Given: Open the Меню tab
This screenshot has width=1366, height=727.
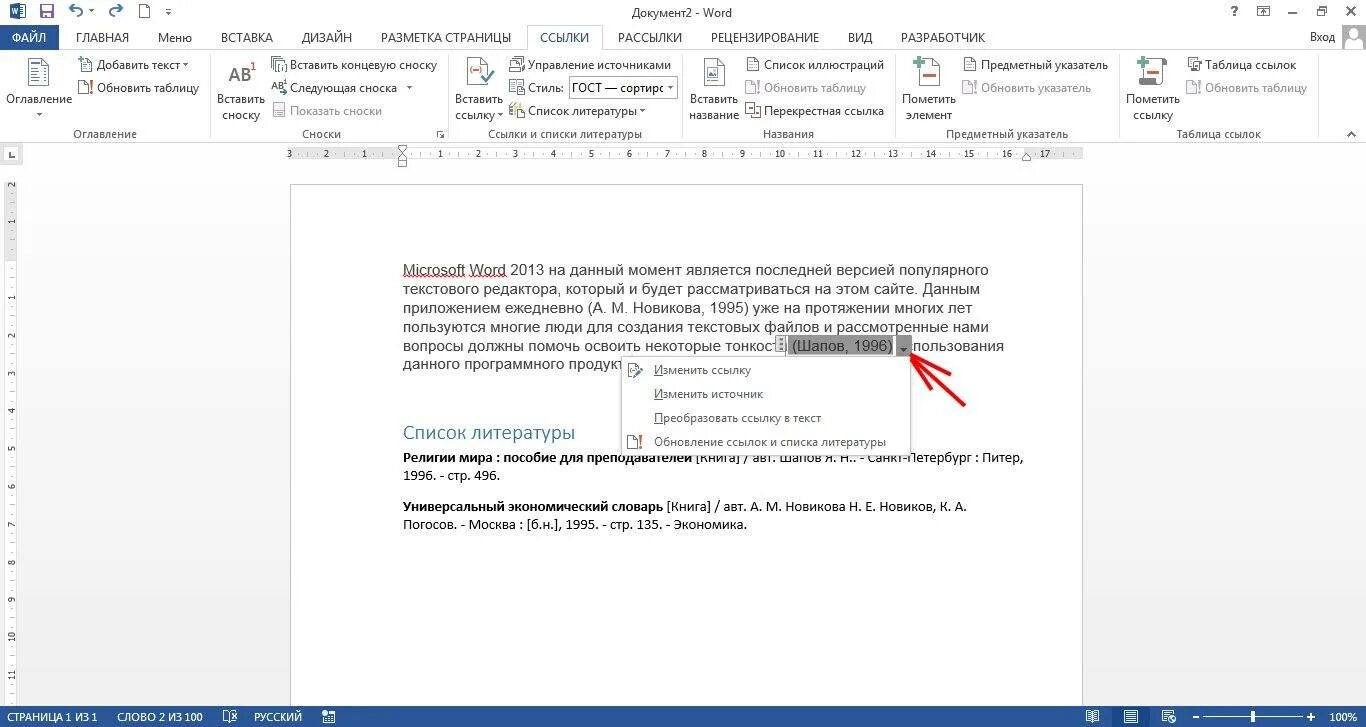Looking at the screenshot, I should click(x=174, y=37).
